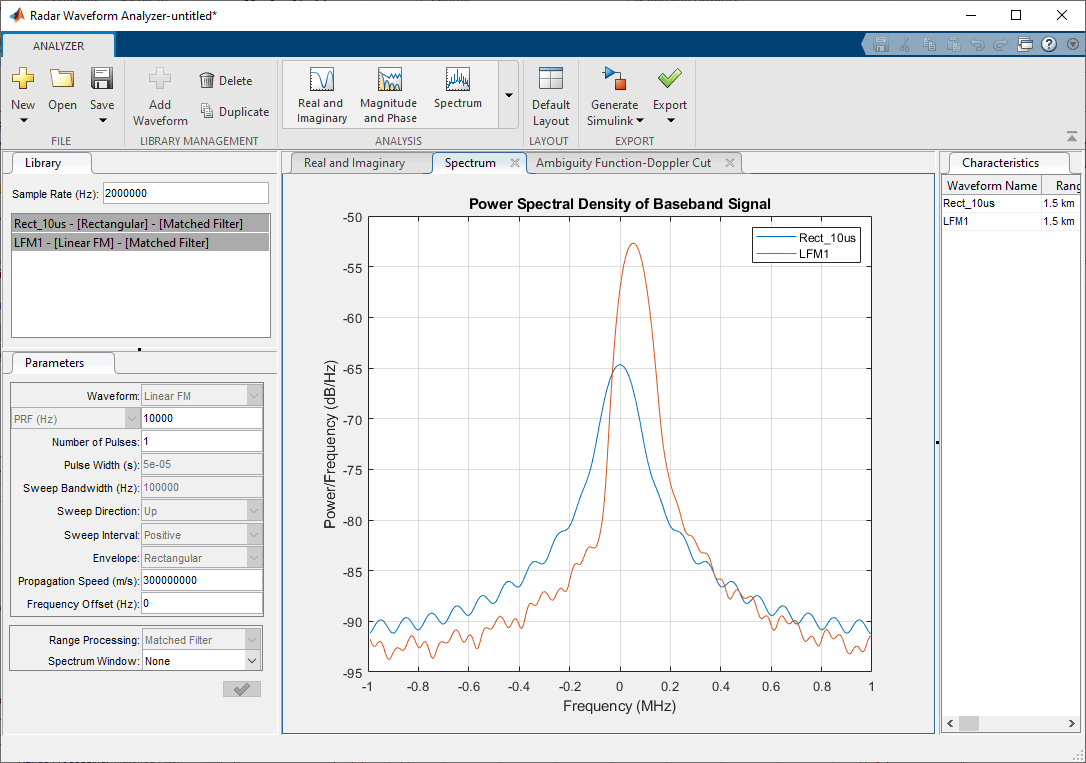
Task: Open the Help question mark icon
Action: point(1049,45)
